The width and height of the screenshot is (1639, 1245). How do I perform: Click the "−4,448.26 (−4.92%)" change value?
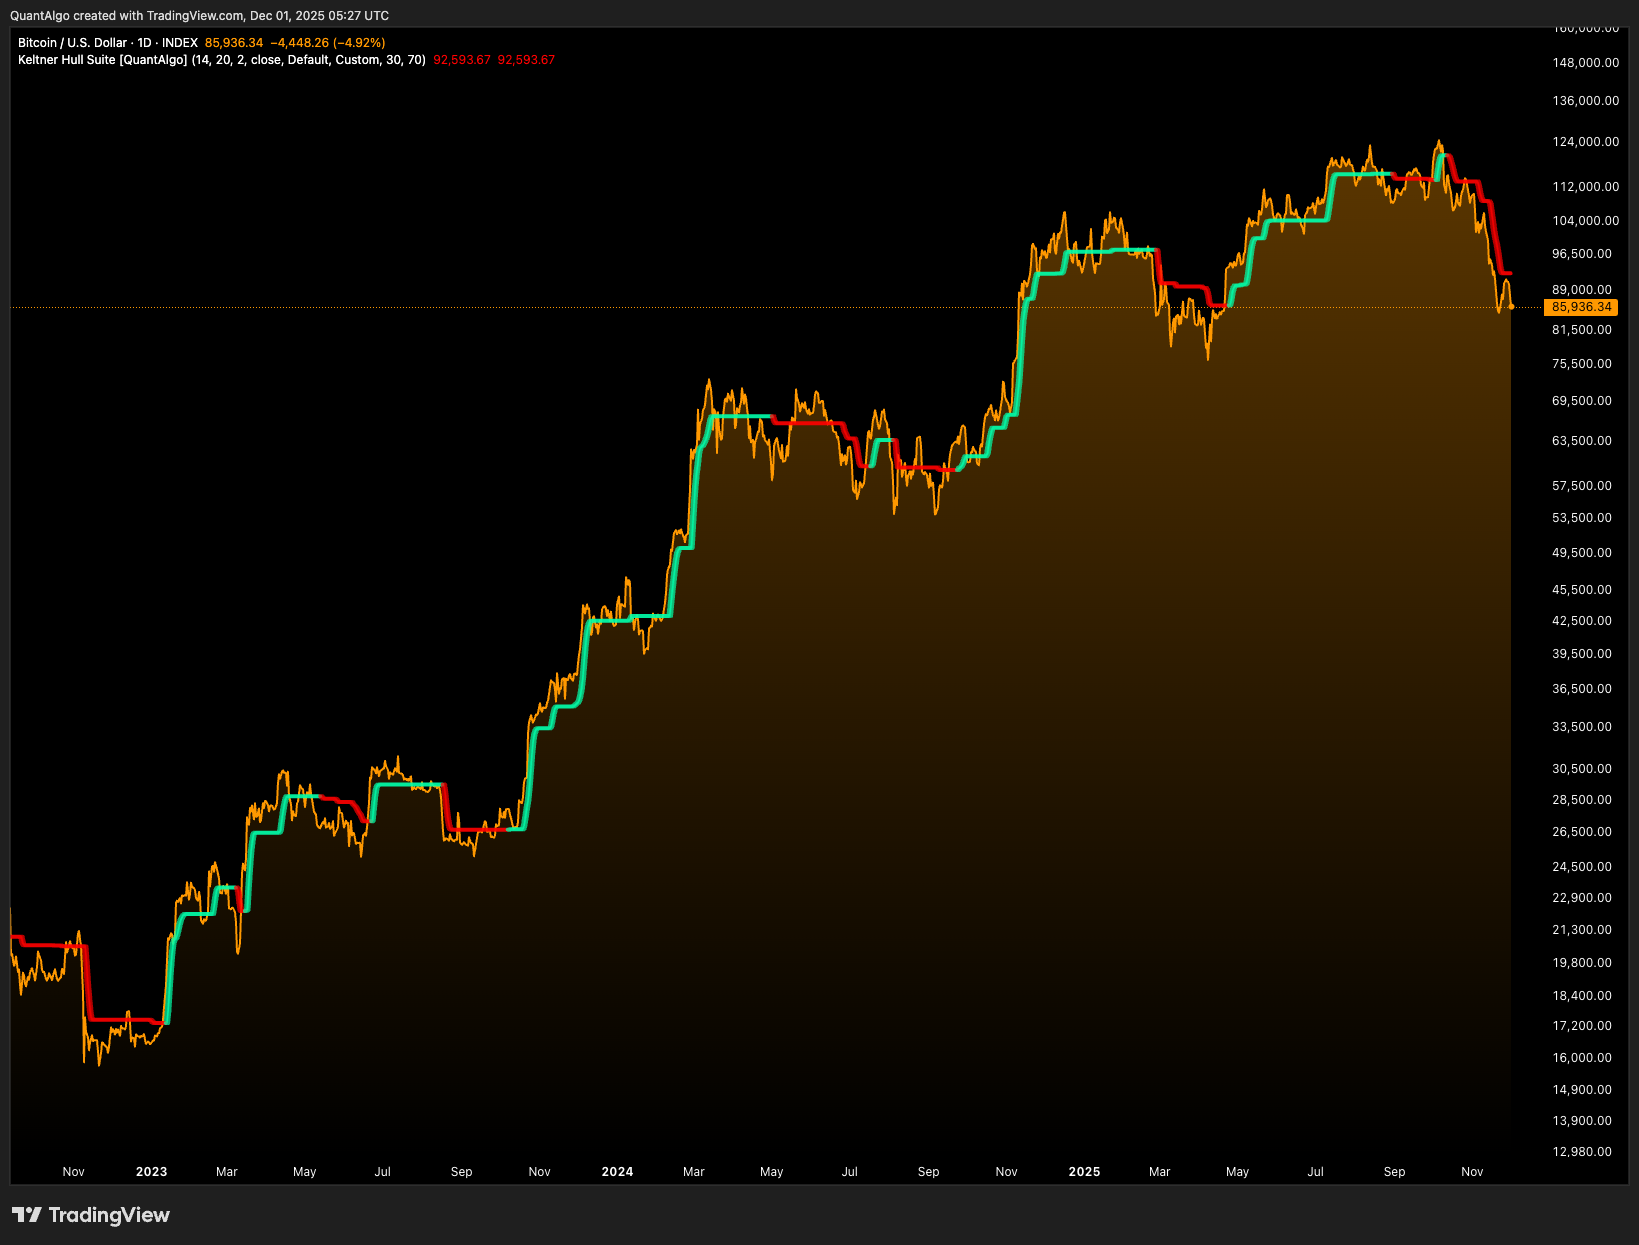pos(328,43)
